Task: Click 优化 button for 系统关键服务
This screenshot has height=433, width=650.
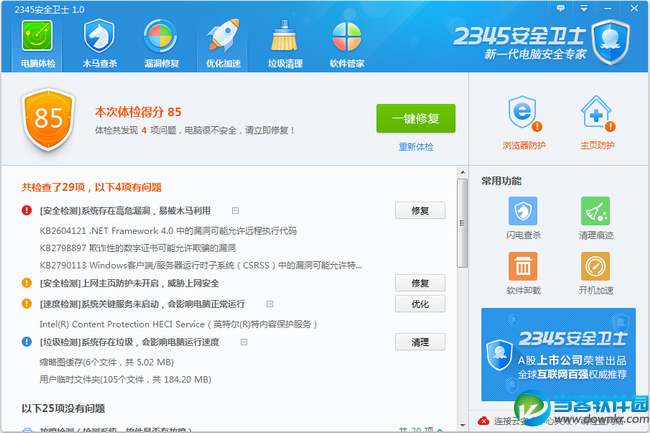Action: pos(420,304)
